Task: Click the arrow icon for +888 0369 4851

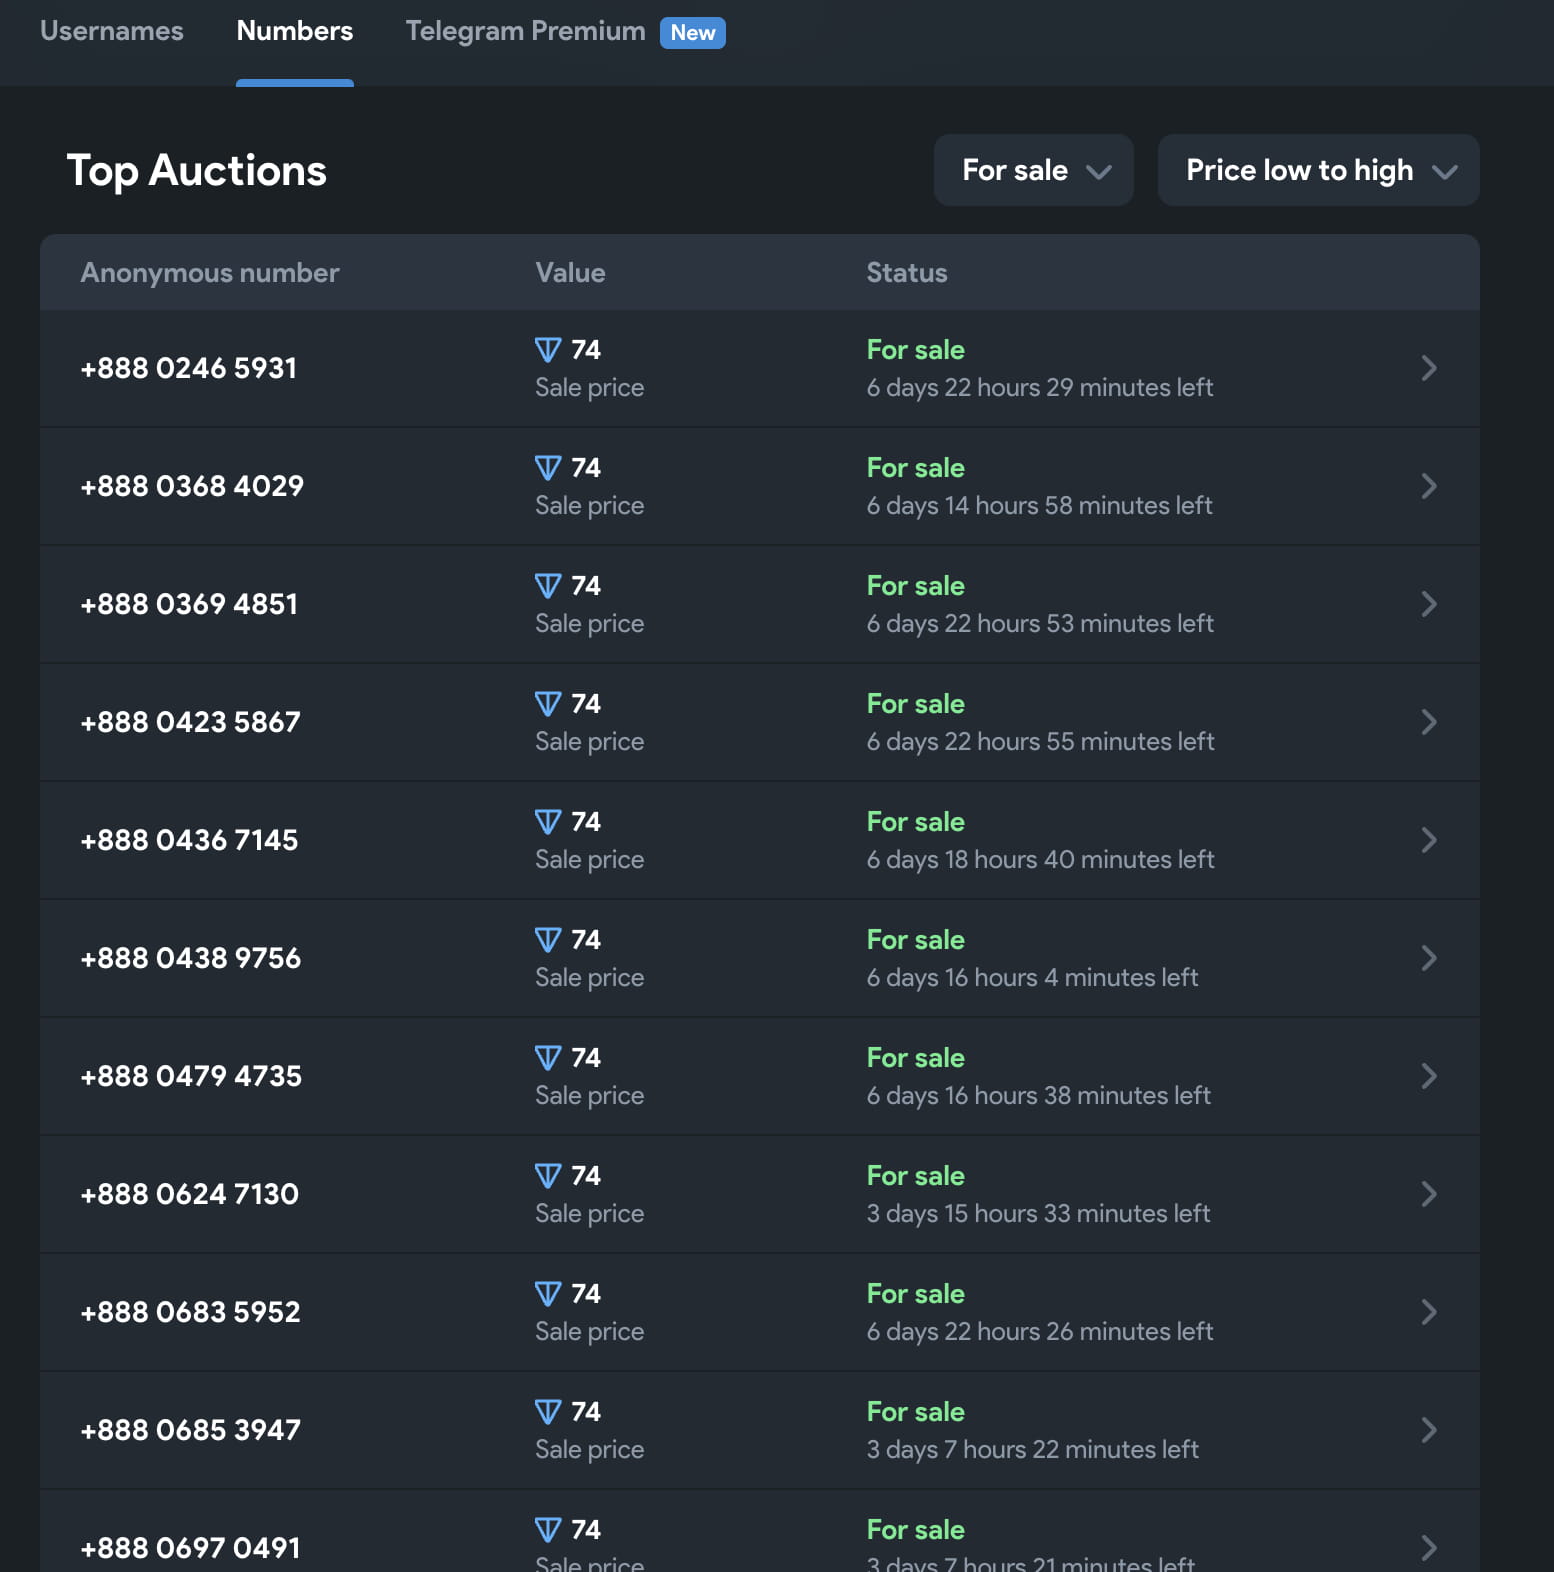Action: tap(1428, 604)
